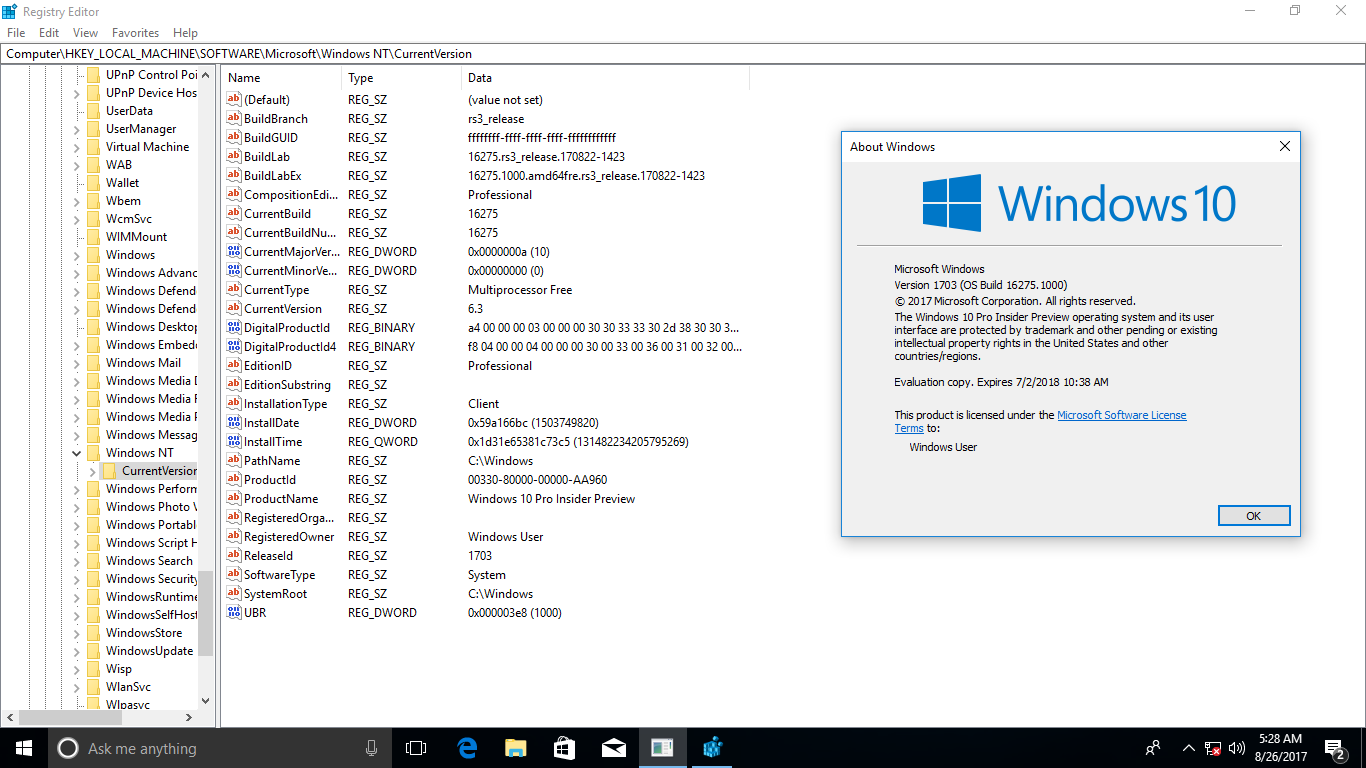Click the Data column header

[x=605, y=78]
